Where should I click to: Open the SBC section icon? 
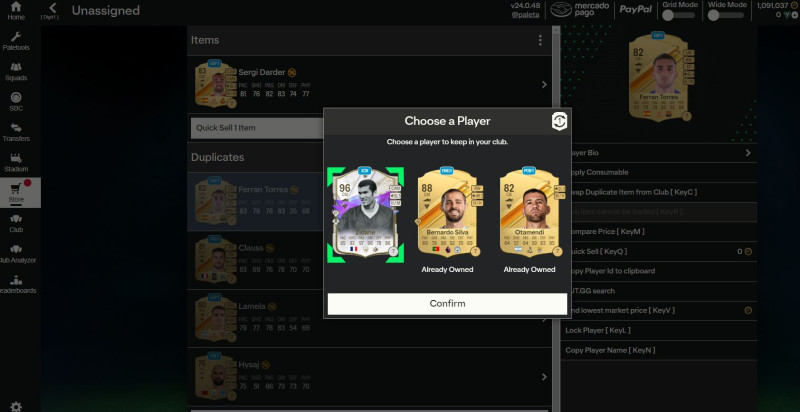(16, 97)
